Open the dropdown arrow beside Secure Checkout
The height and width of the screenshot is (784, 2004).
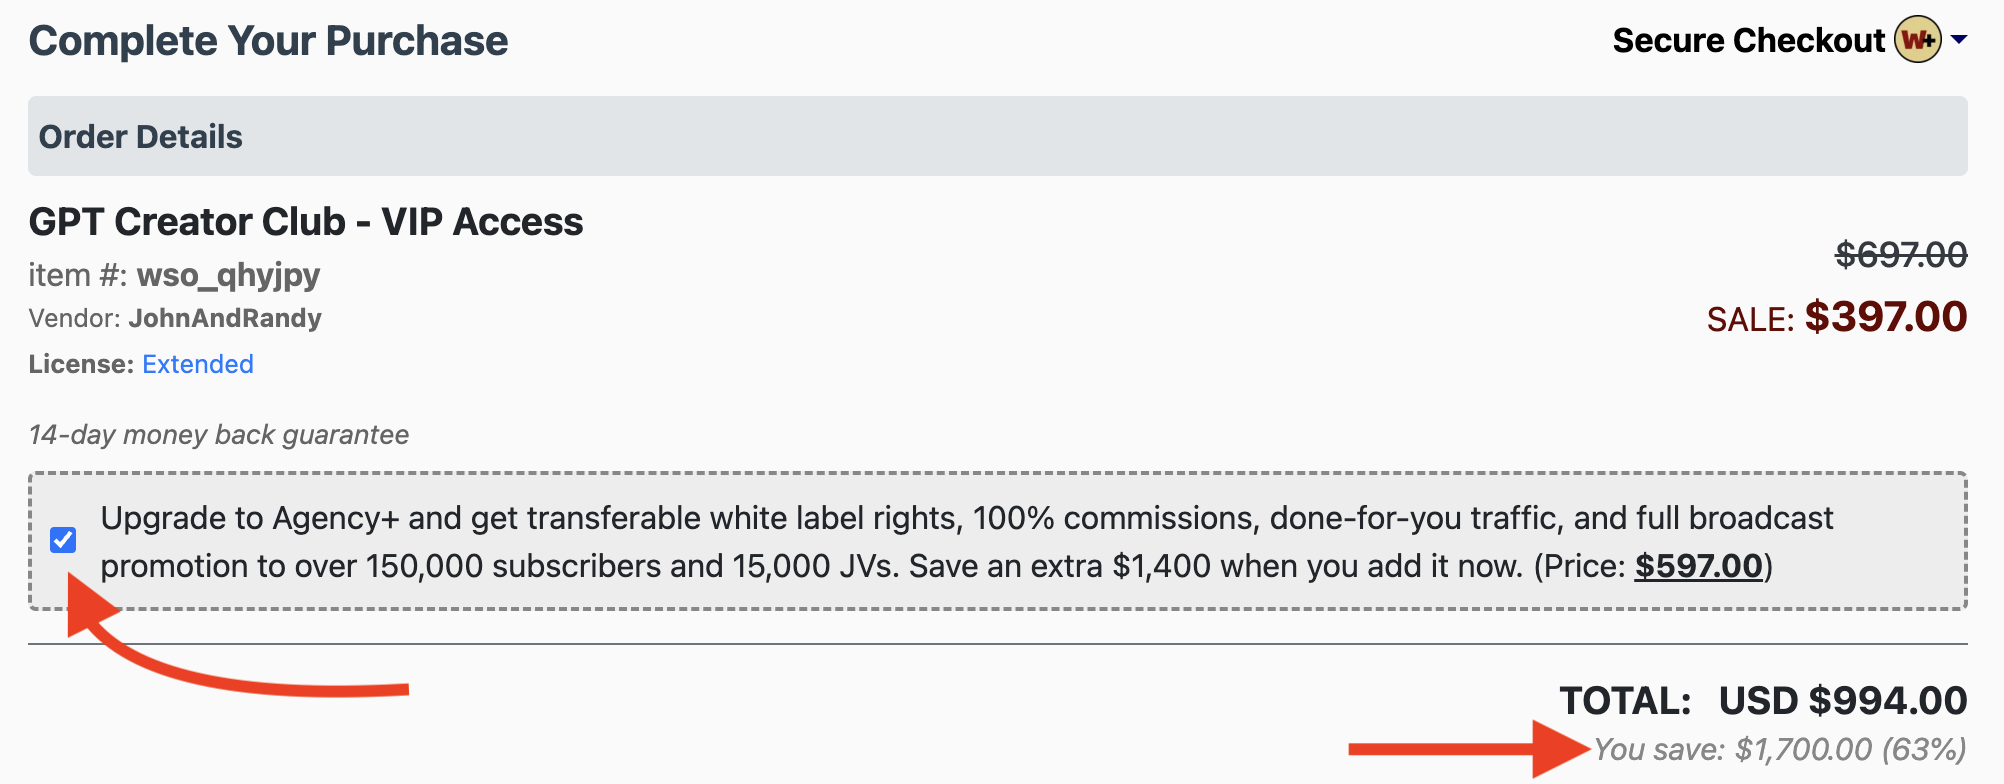point(1959,40)
